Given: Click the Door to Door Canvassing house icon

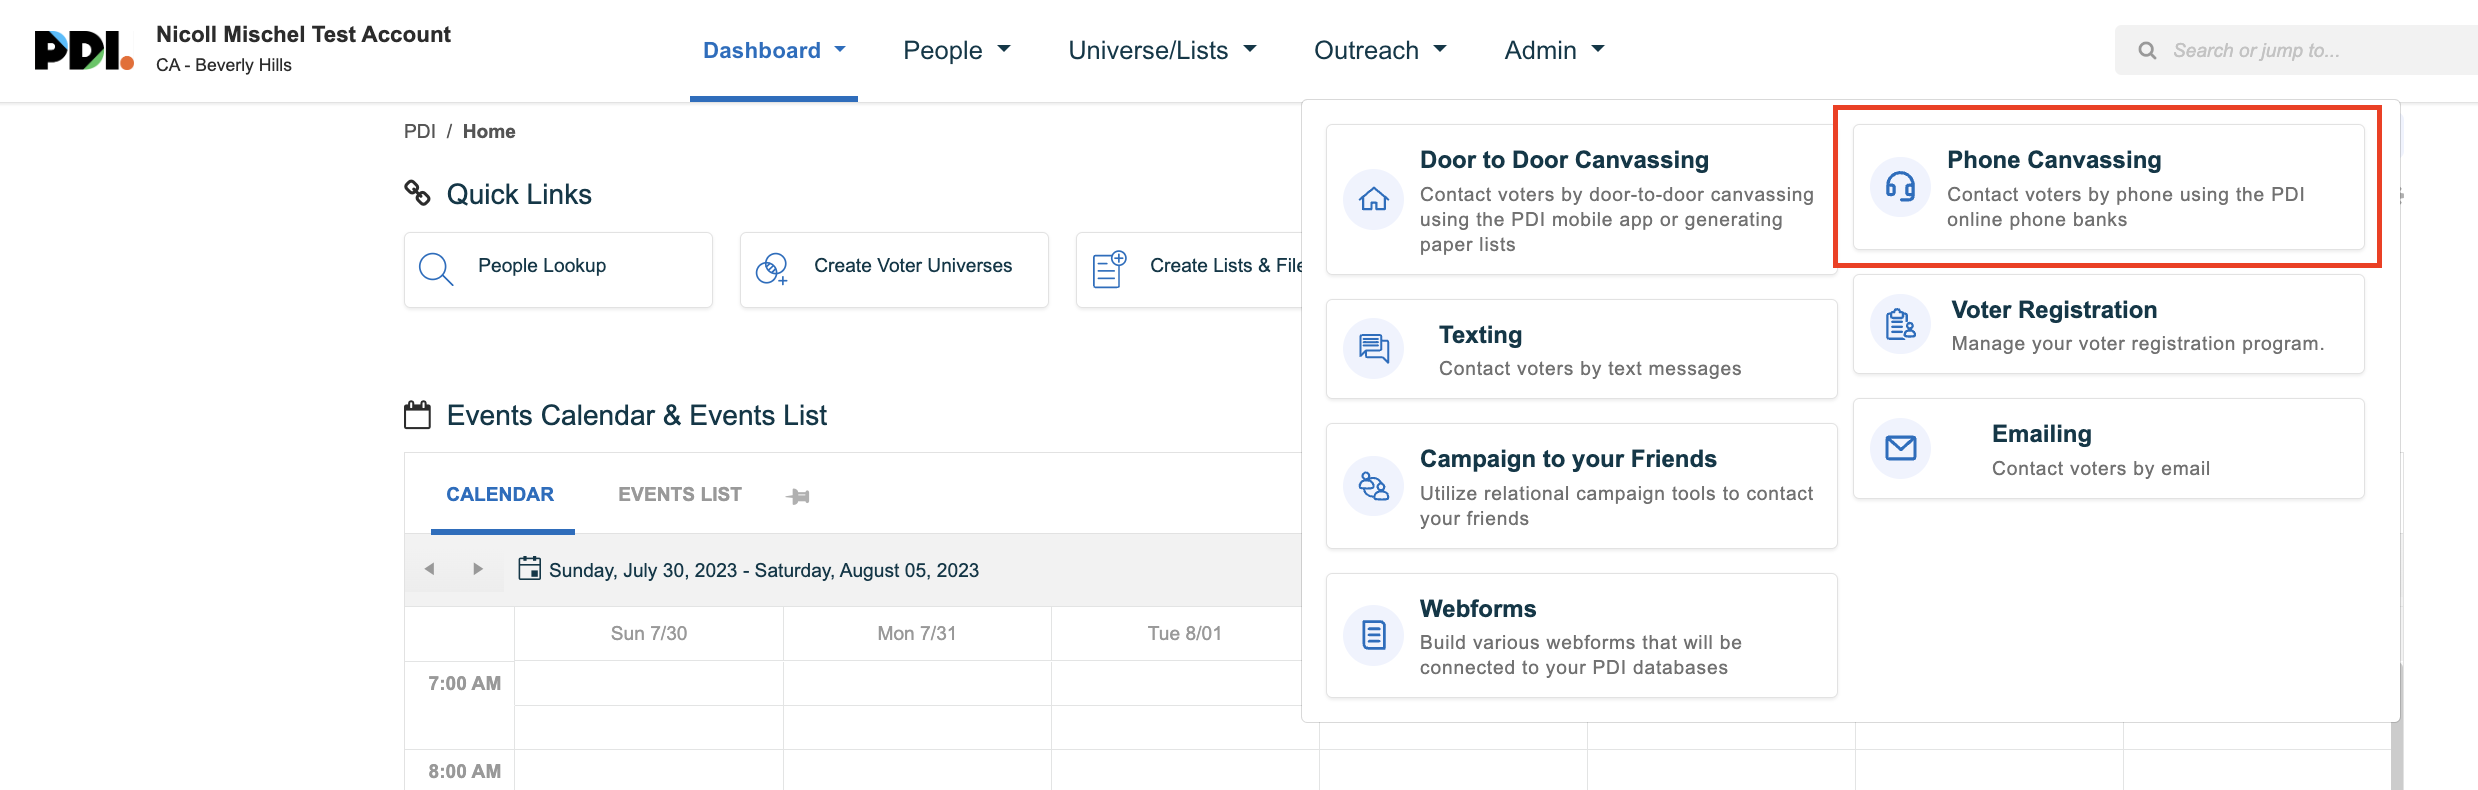Looking at the screenshot, I should (1374, 199).
